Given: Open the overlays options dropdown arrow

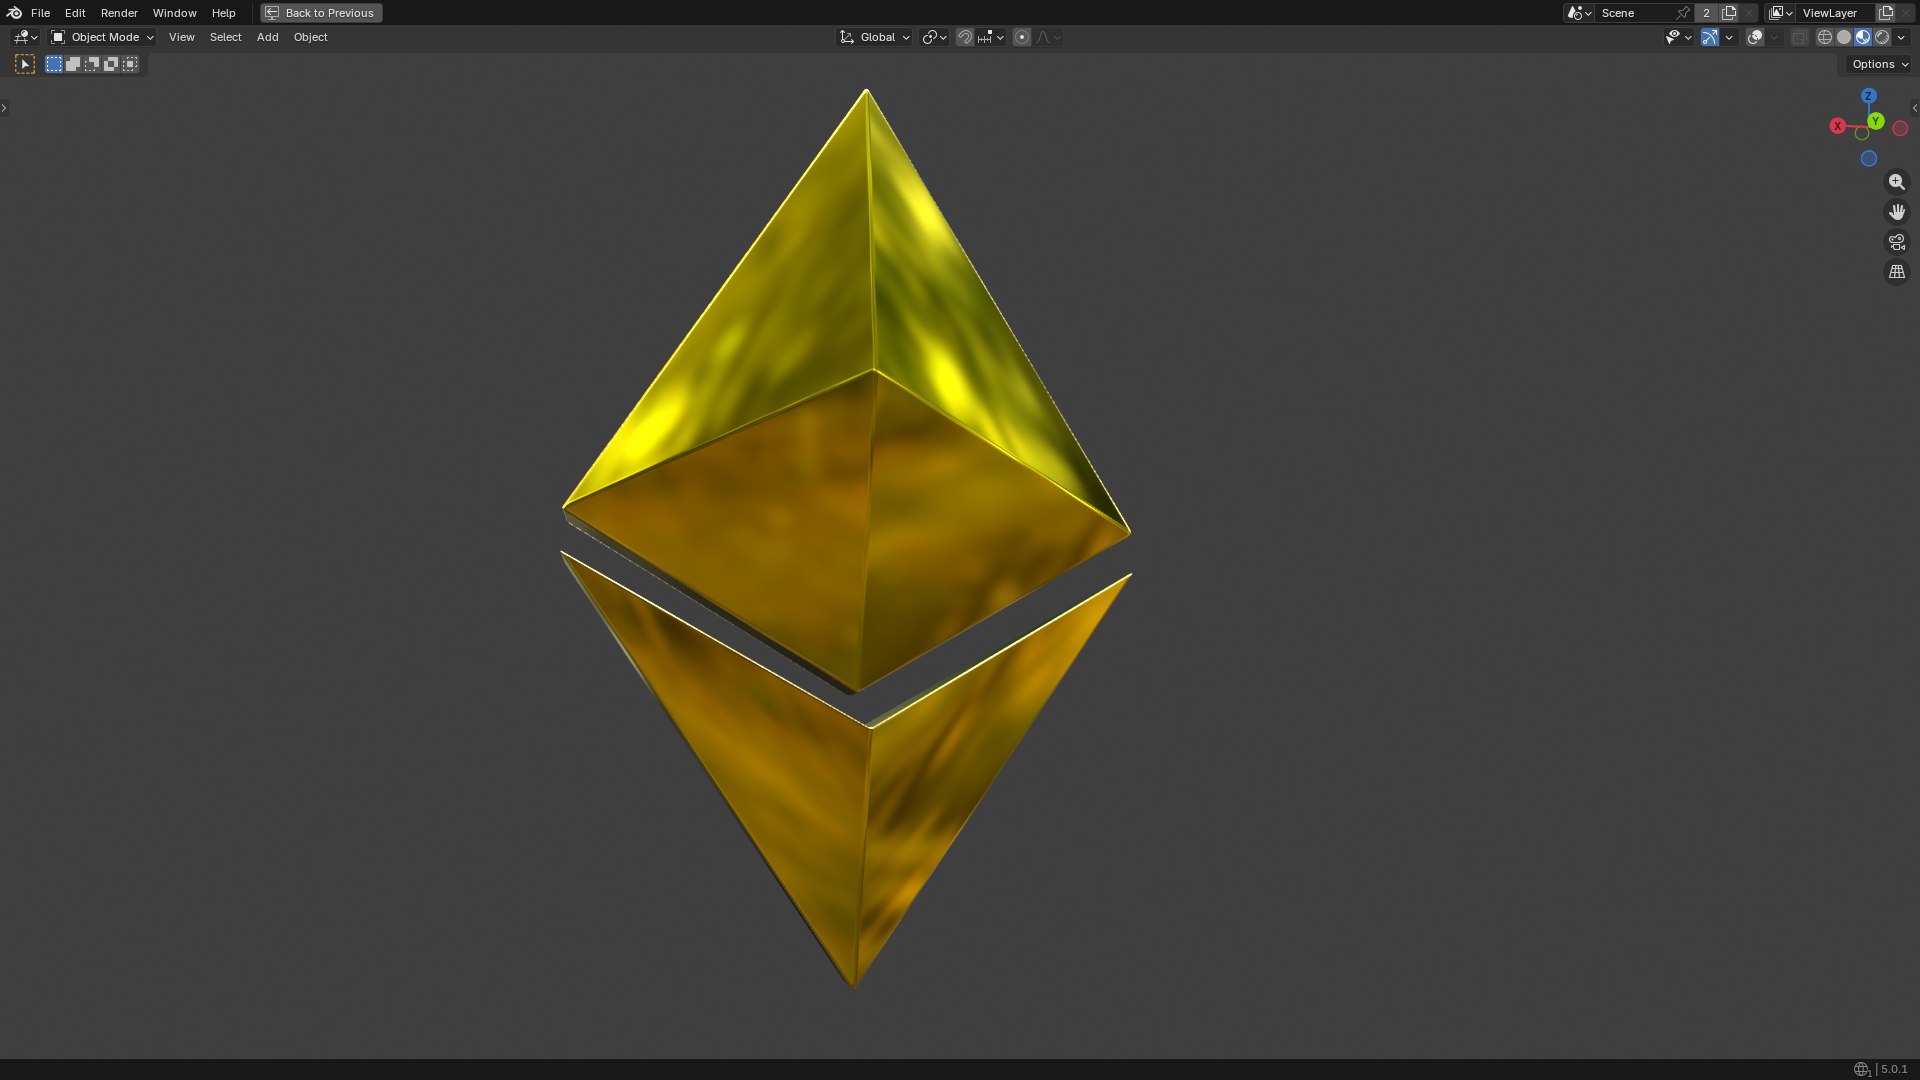Looking at the screenshot, I should [x=1774, y=37].
